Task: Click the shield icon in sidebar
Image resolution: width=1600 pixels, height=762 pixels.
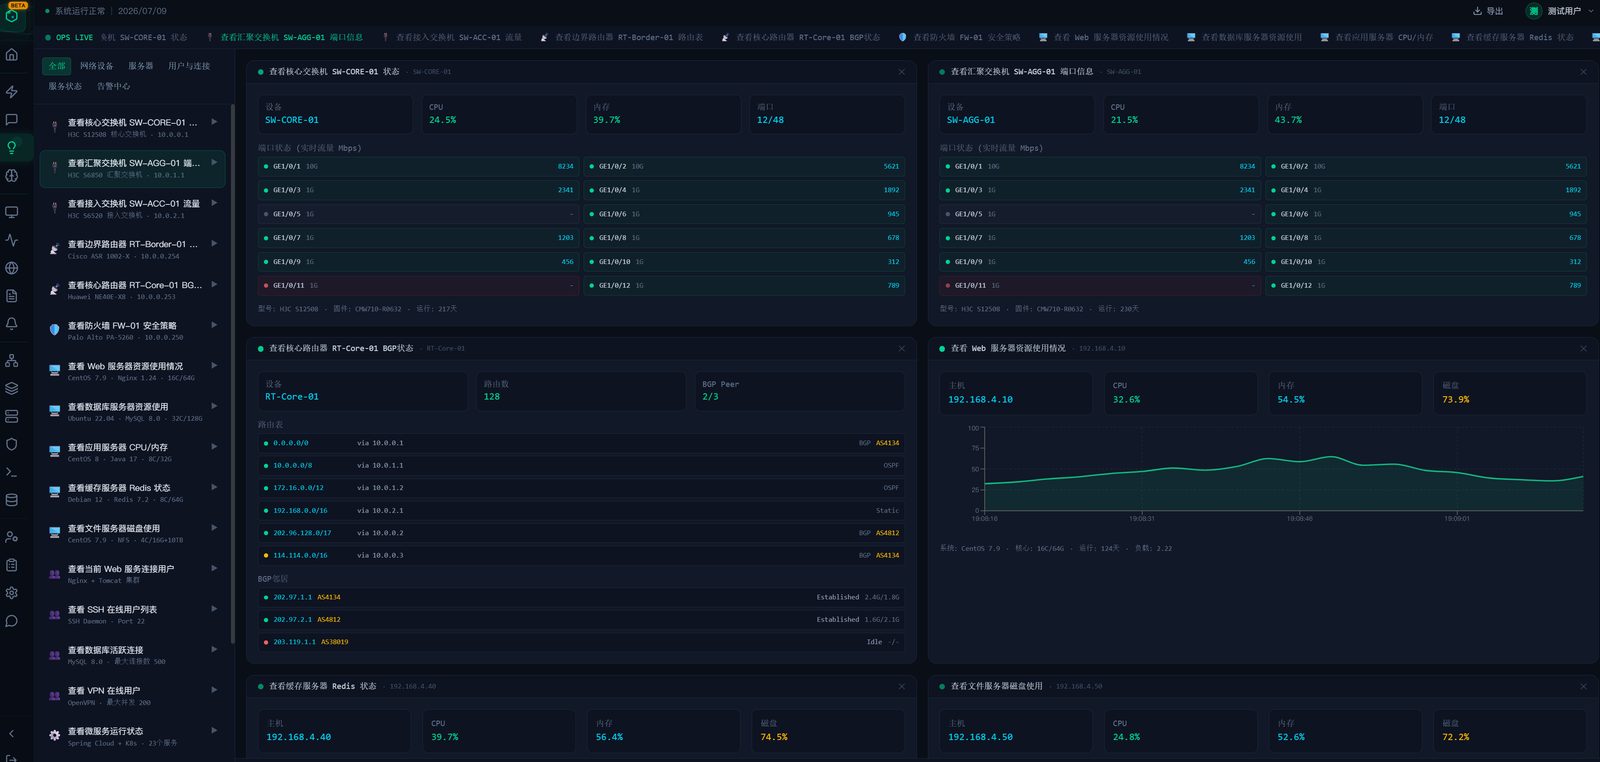Action: tap(12, 444)
